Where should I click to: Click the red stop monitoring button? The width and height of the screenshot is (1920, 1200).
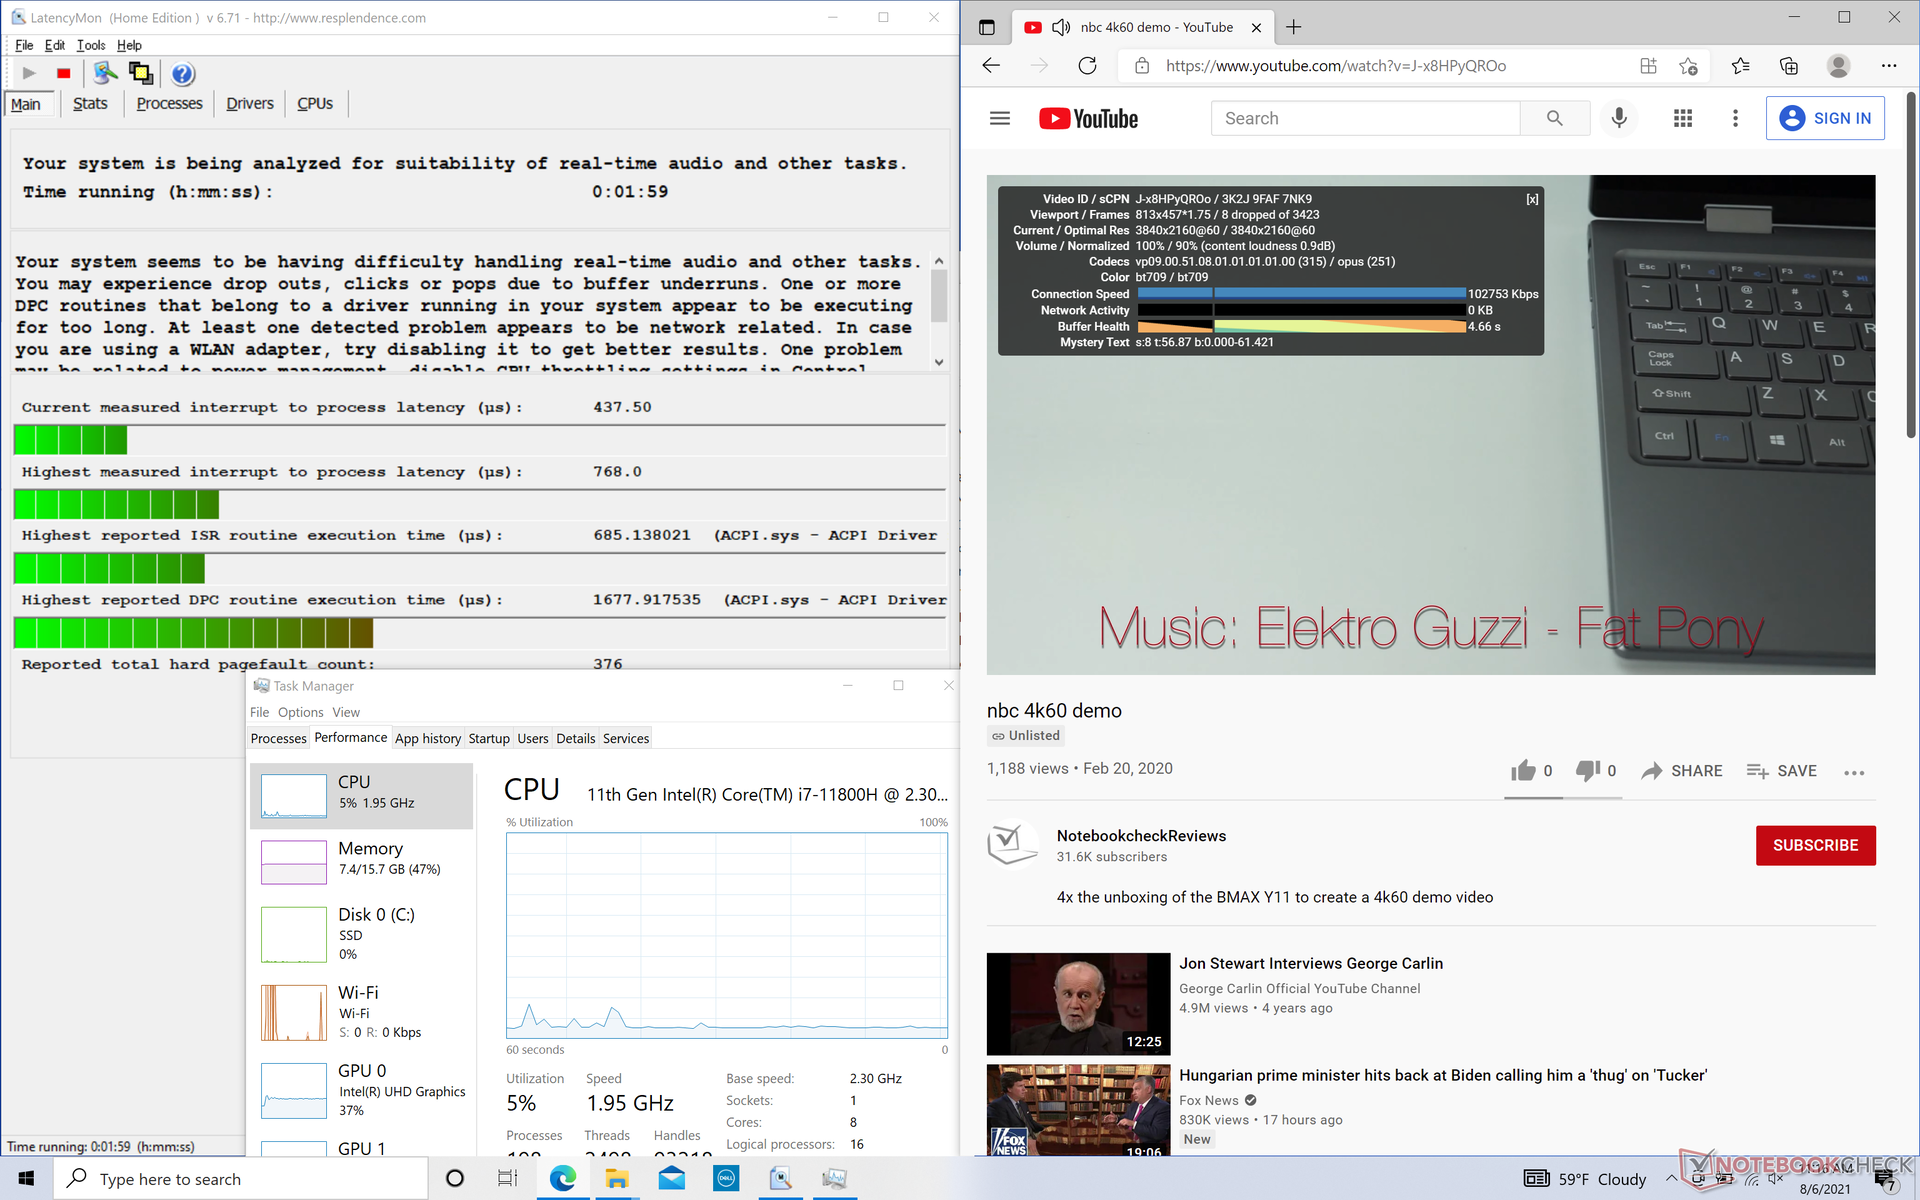pos(64,74)
